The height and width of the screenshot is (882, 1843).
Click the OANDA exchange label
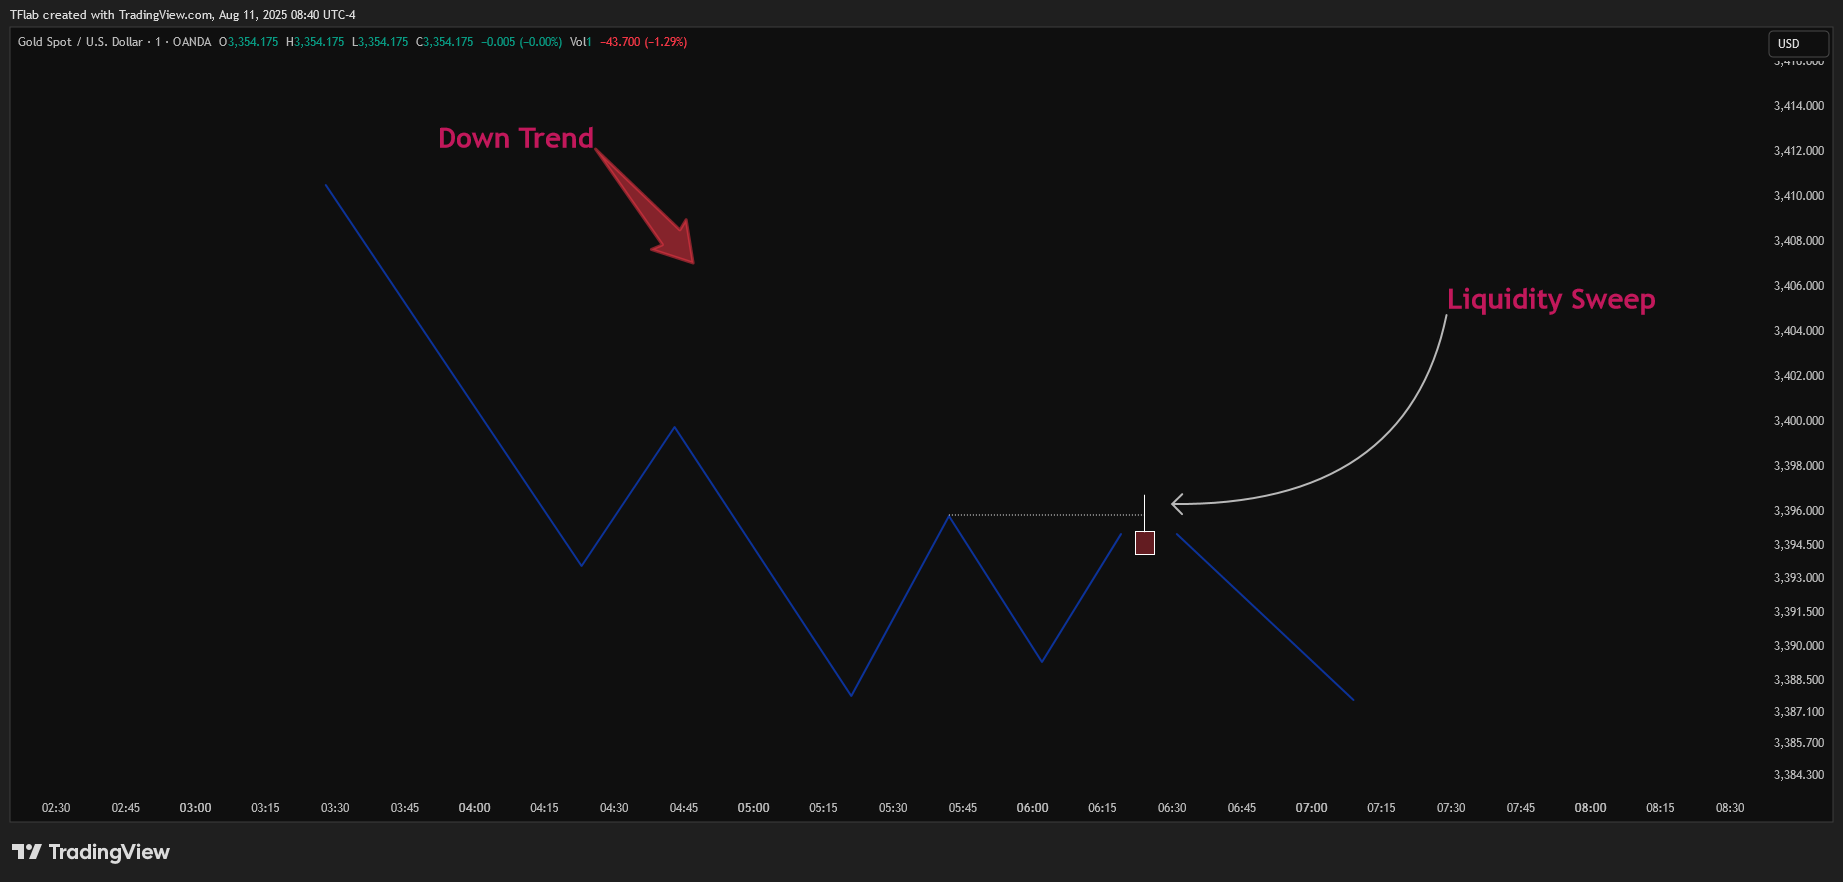192,42
